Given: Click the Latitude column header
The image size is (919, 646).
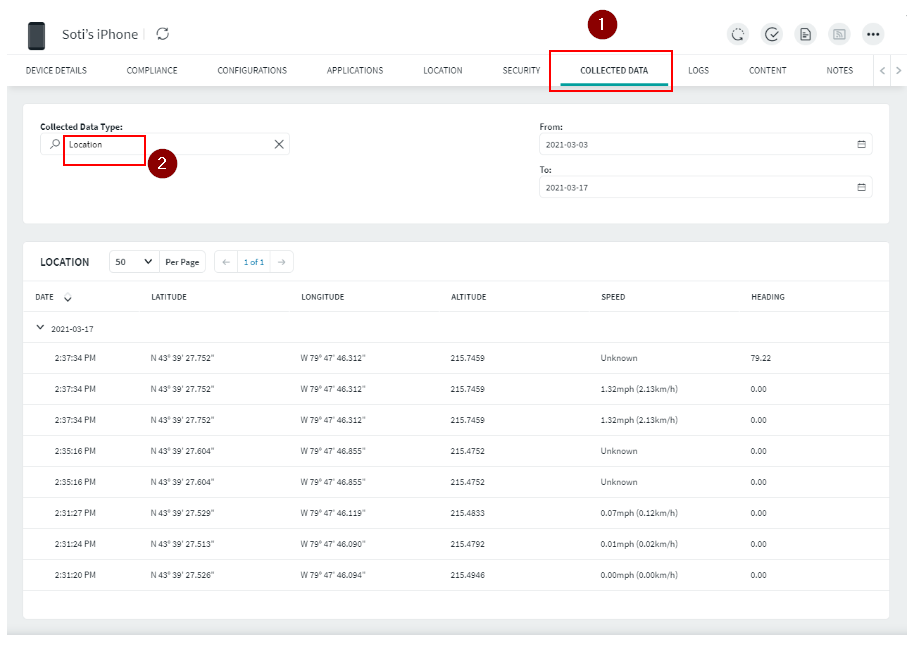Looking at the screenshot, I should coord(169,297).
